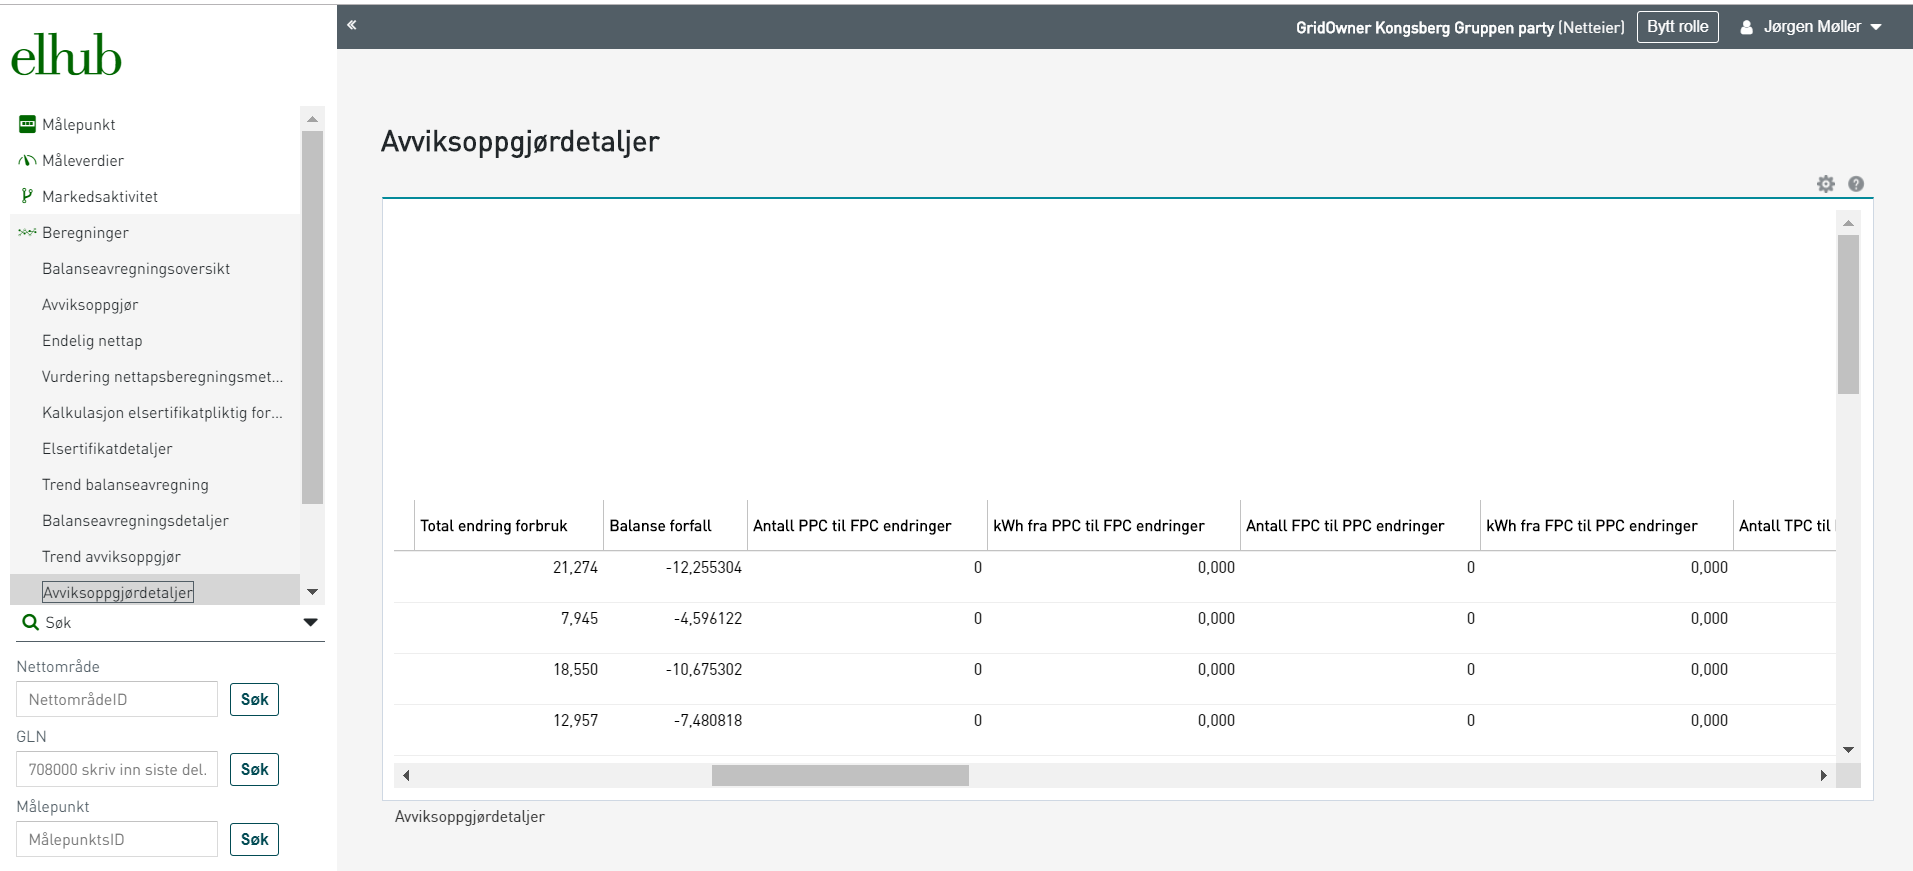Click table horizontal scroll left arrow

405,775
